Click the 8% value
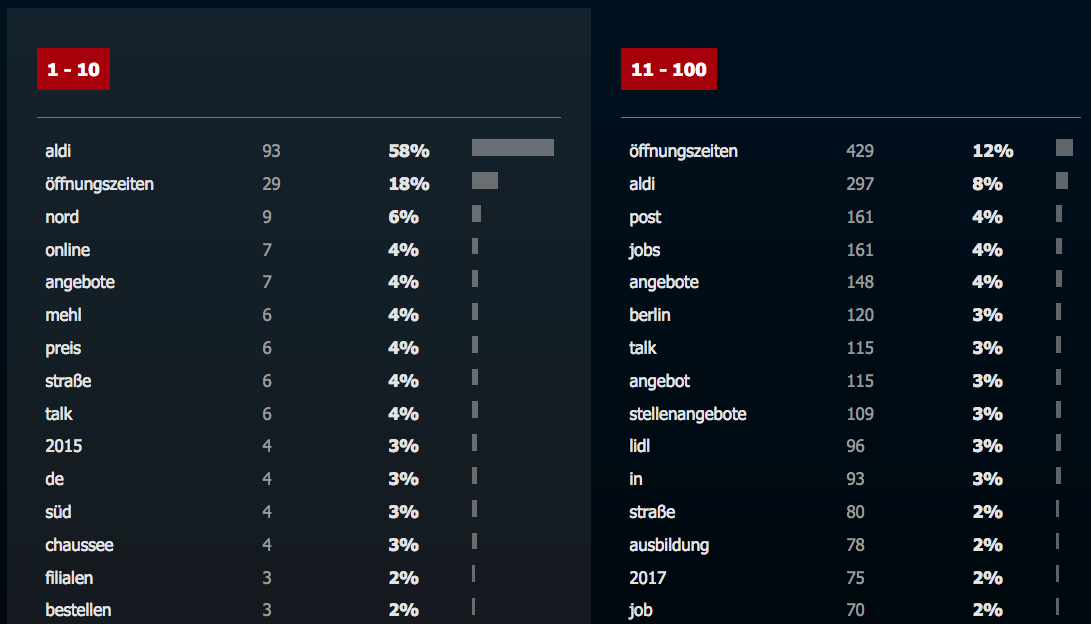The width and height of the screenshot is (1091, 624). 987,184
